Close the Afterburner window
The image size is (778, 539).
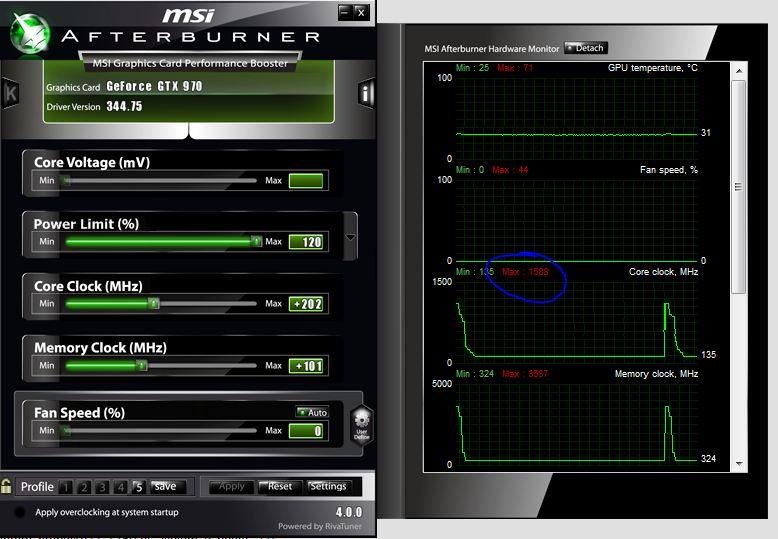[361, 12]
